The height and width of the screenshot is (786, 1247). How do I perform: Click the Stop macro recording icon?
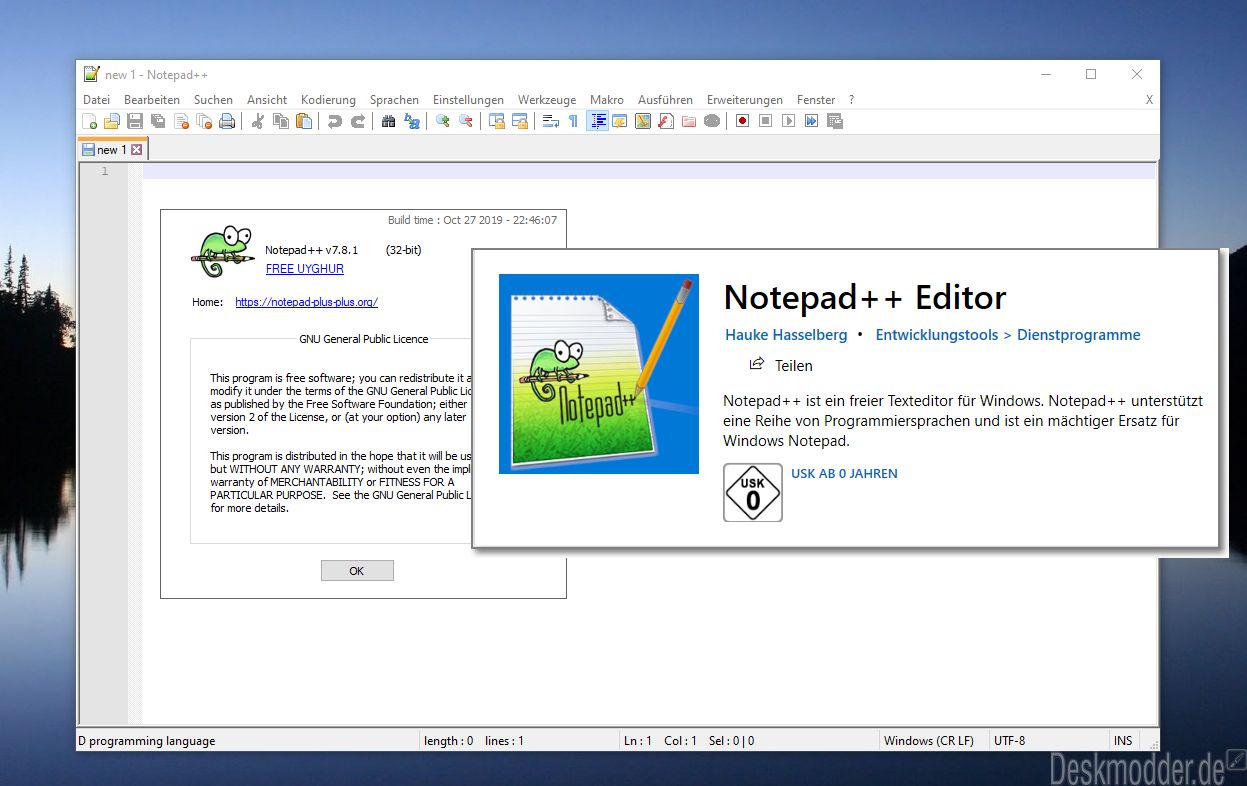tap(766, 121)
